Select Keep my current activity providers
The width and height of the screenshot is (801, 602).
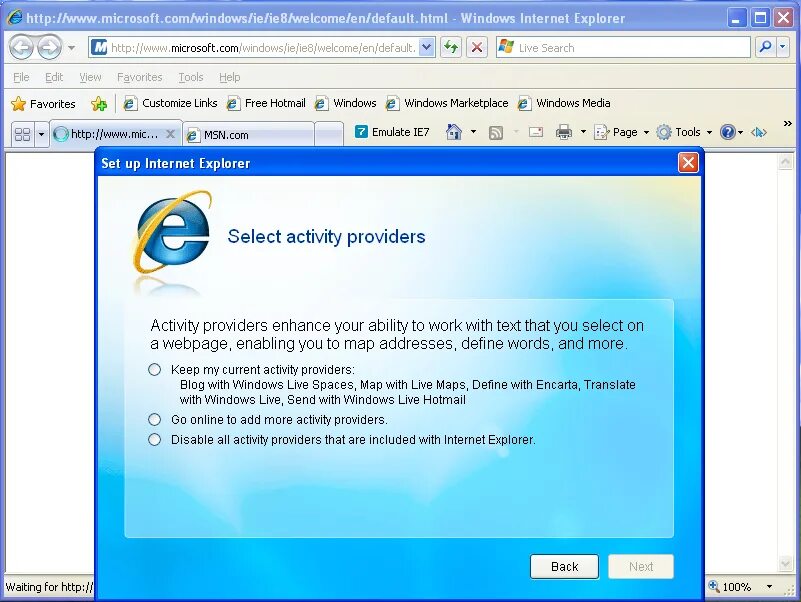click(154, 369)
